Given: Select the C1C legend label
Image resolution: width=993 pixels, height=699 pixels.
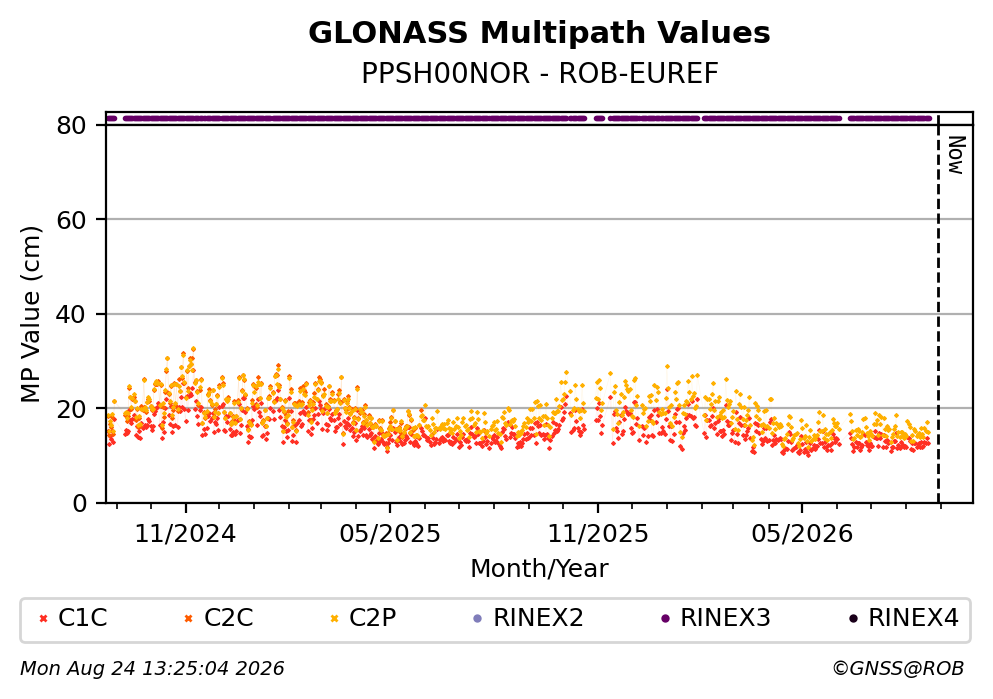Looking at the screenshot, I should click(82, 618).
